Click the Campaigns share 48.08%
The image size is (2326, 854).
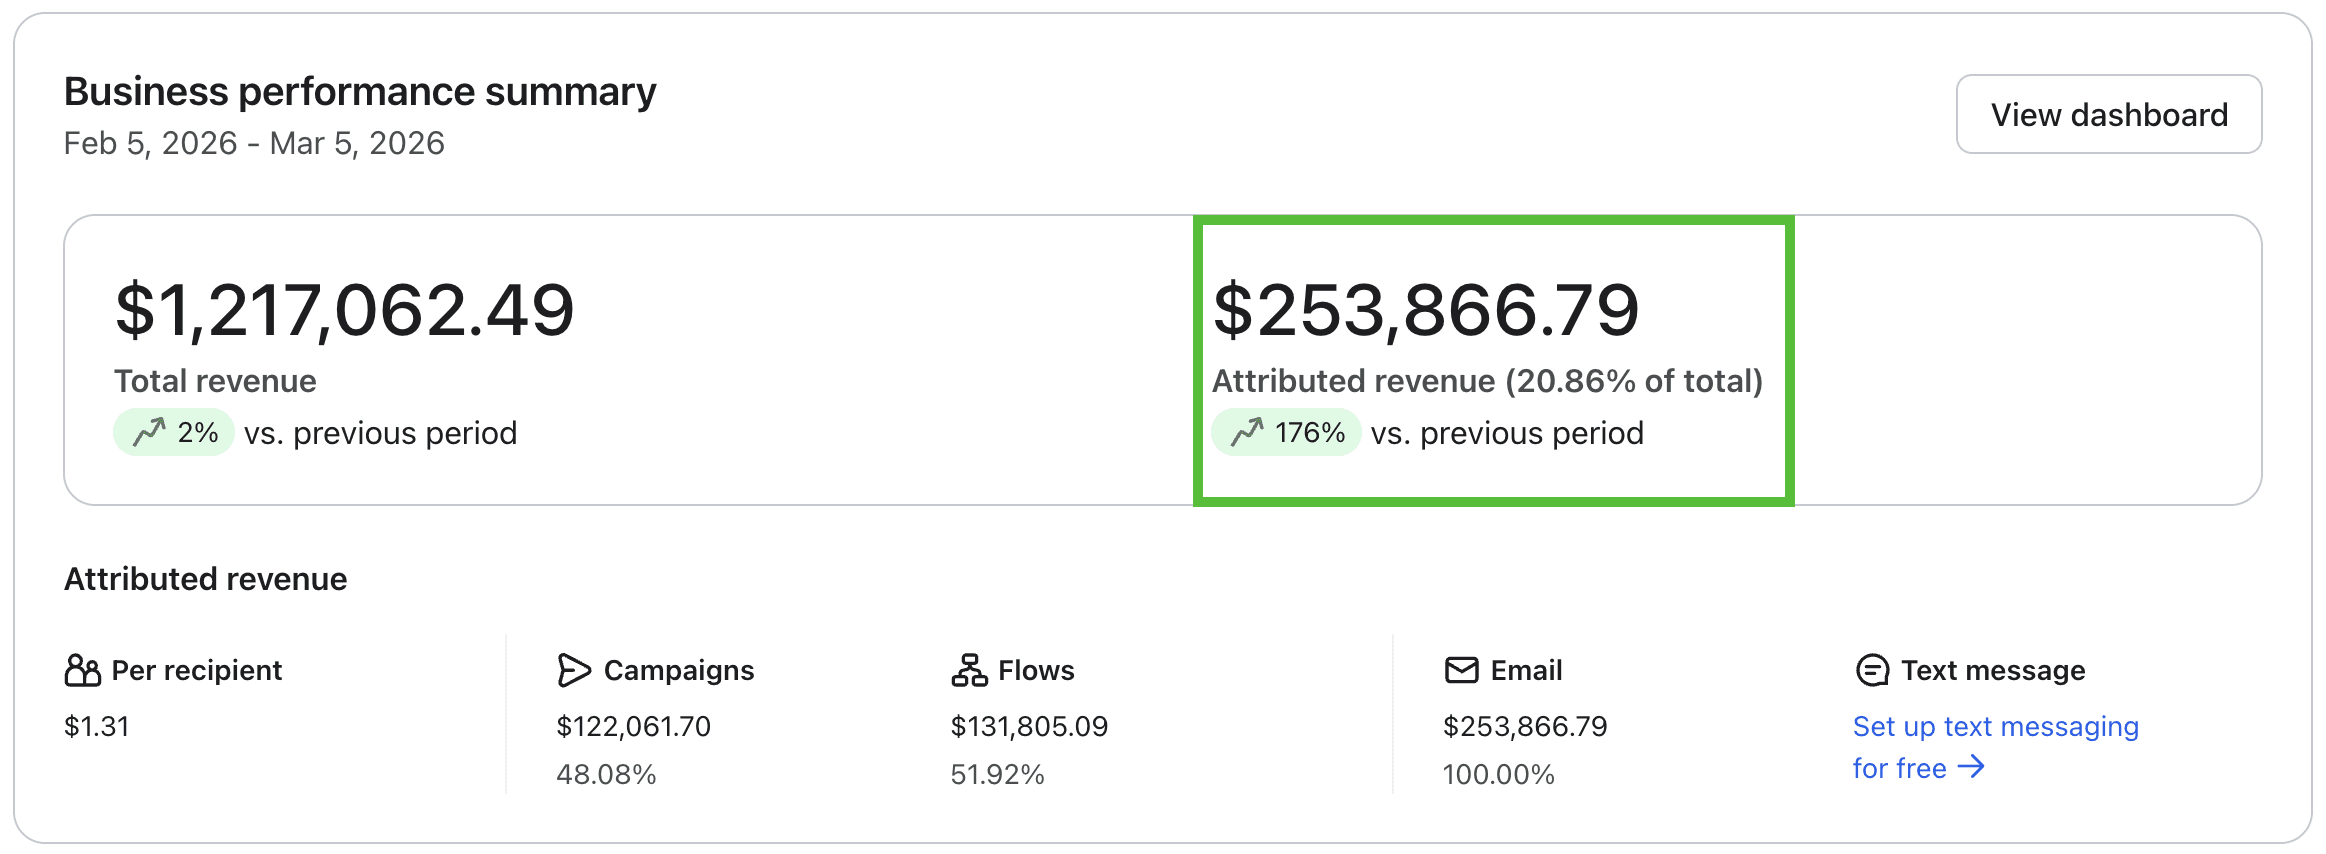coord(606,775)
